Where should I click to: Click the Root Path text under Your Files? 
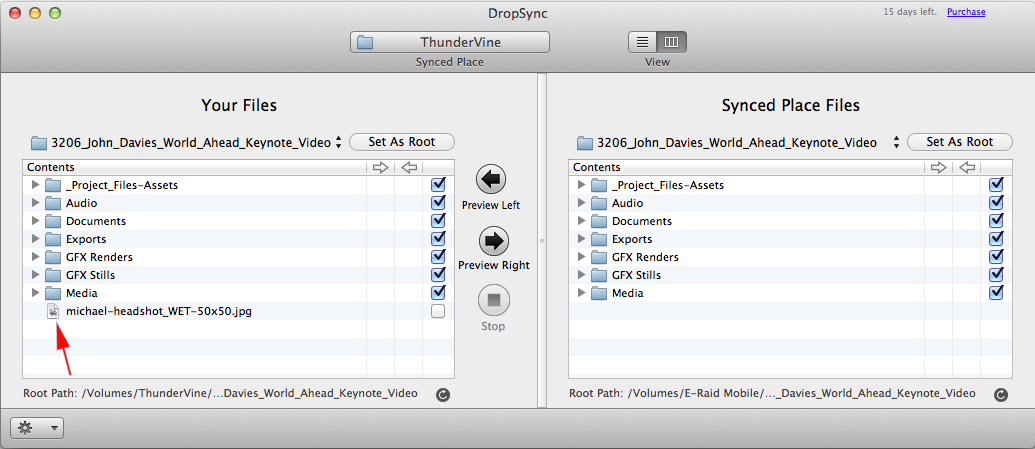(x=220, y=394)
